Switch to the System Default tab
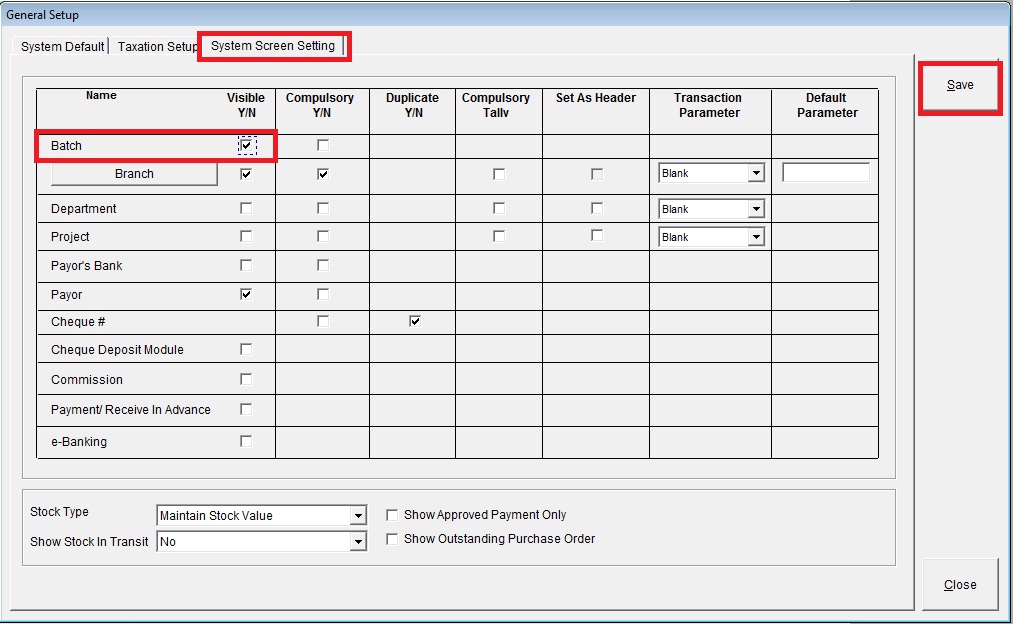The height and width of the screenshot is (624, 1013). coord(62,47)
